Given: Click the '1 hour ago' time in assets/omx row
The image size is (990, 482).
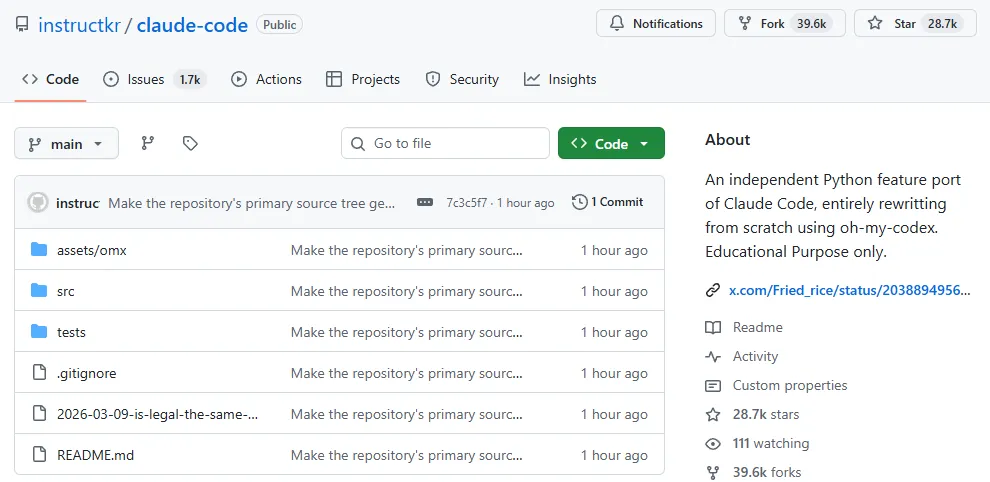Looking at the screenshot, I should coord(614,250).
